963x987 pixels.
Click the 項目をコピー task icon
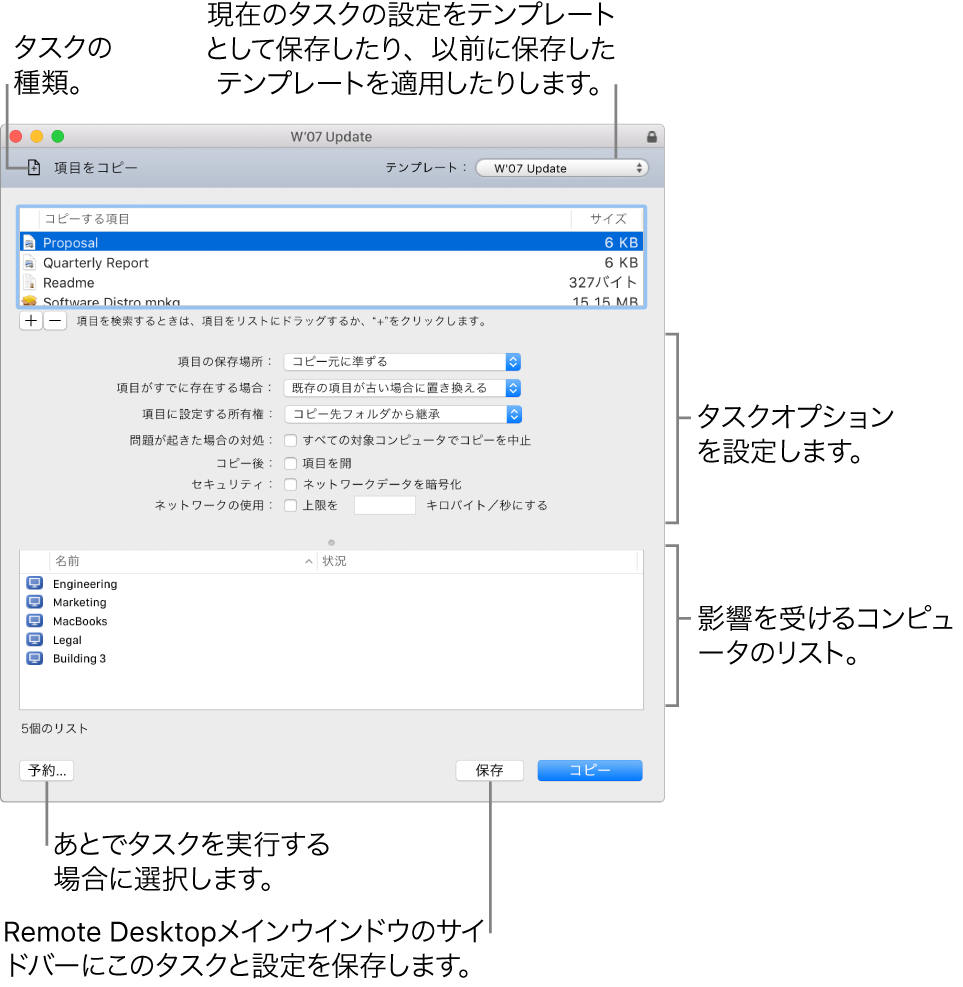click(x=31, y=168)
